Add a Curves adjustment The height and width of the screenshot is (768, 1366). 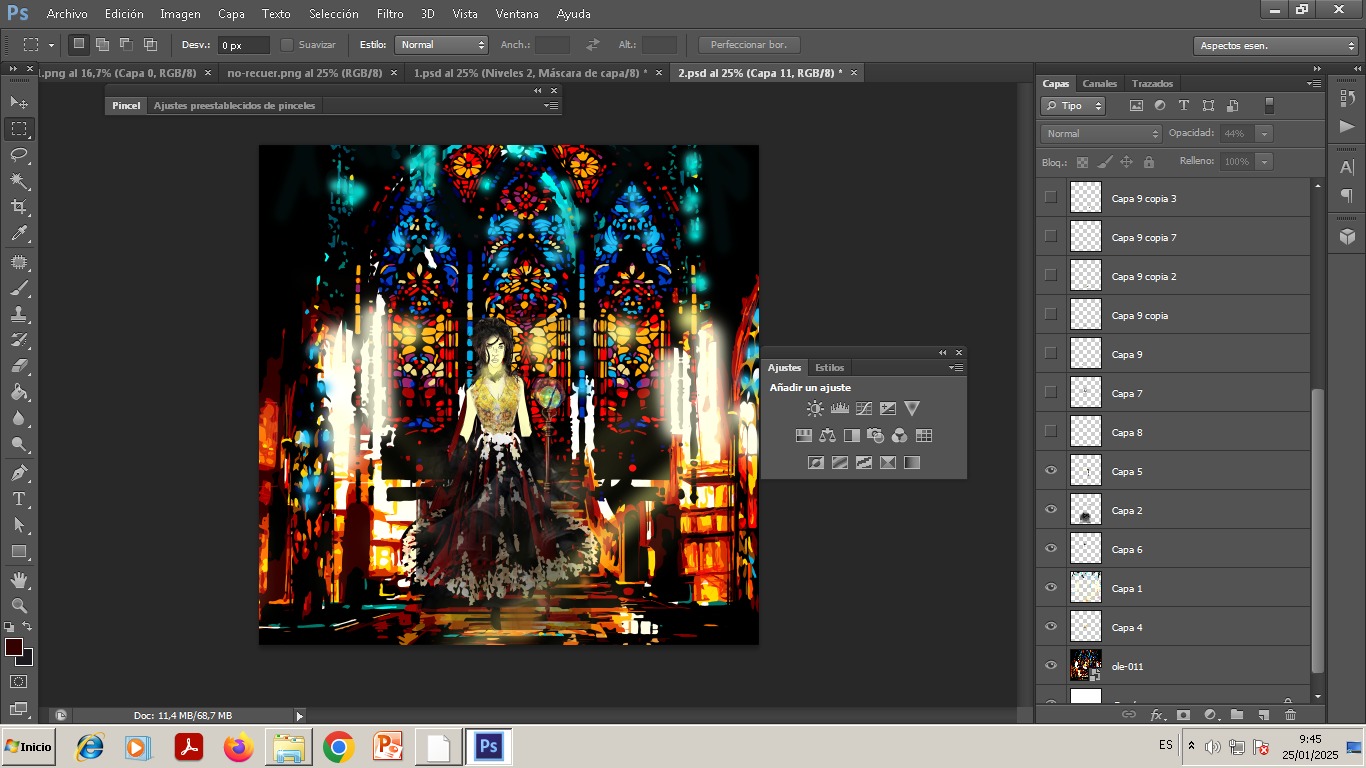(863, 408)
